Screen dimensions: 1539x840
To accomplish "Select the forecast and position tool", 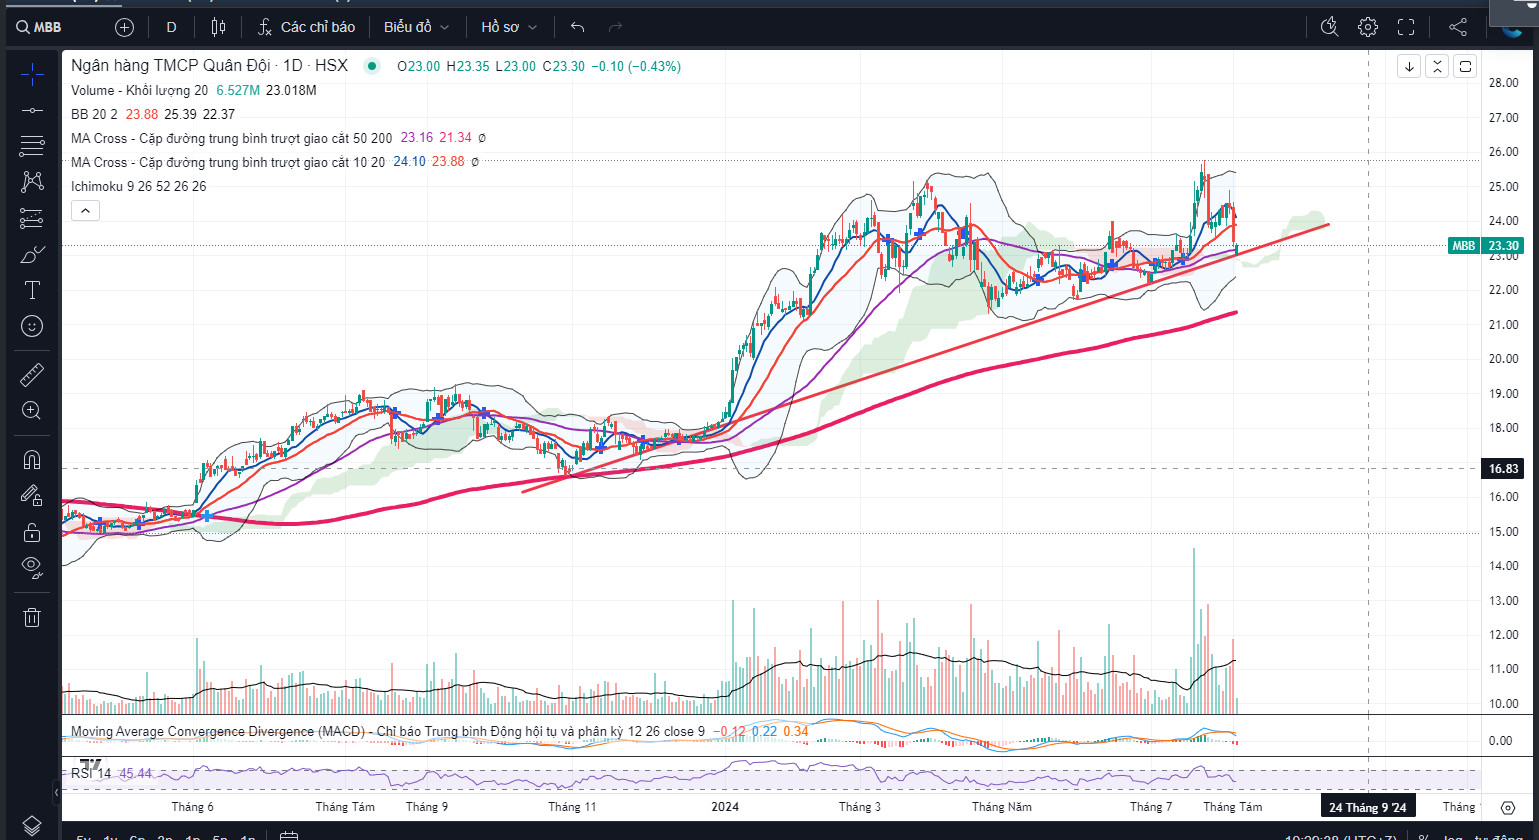I will click(x=32, y=218).
